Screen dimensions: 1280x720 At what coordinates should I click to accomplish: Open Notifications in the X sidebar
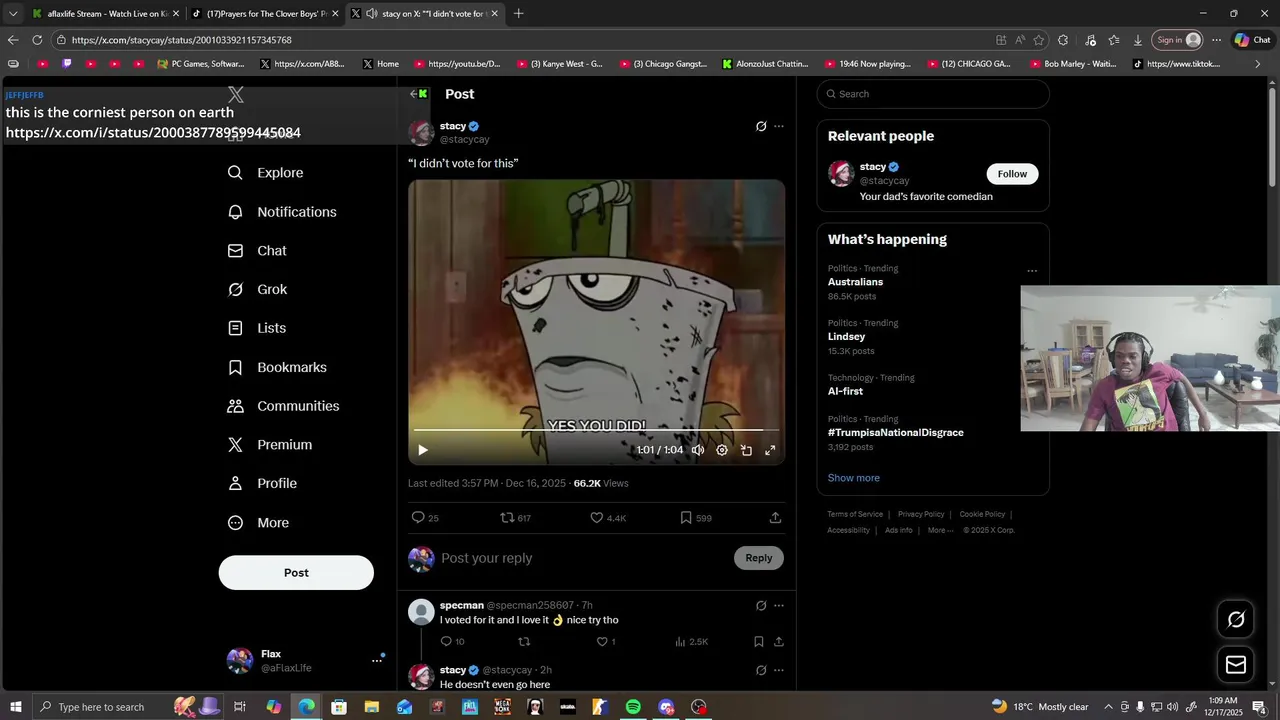tap(282, 212)
